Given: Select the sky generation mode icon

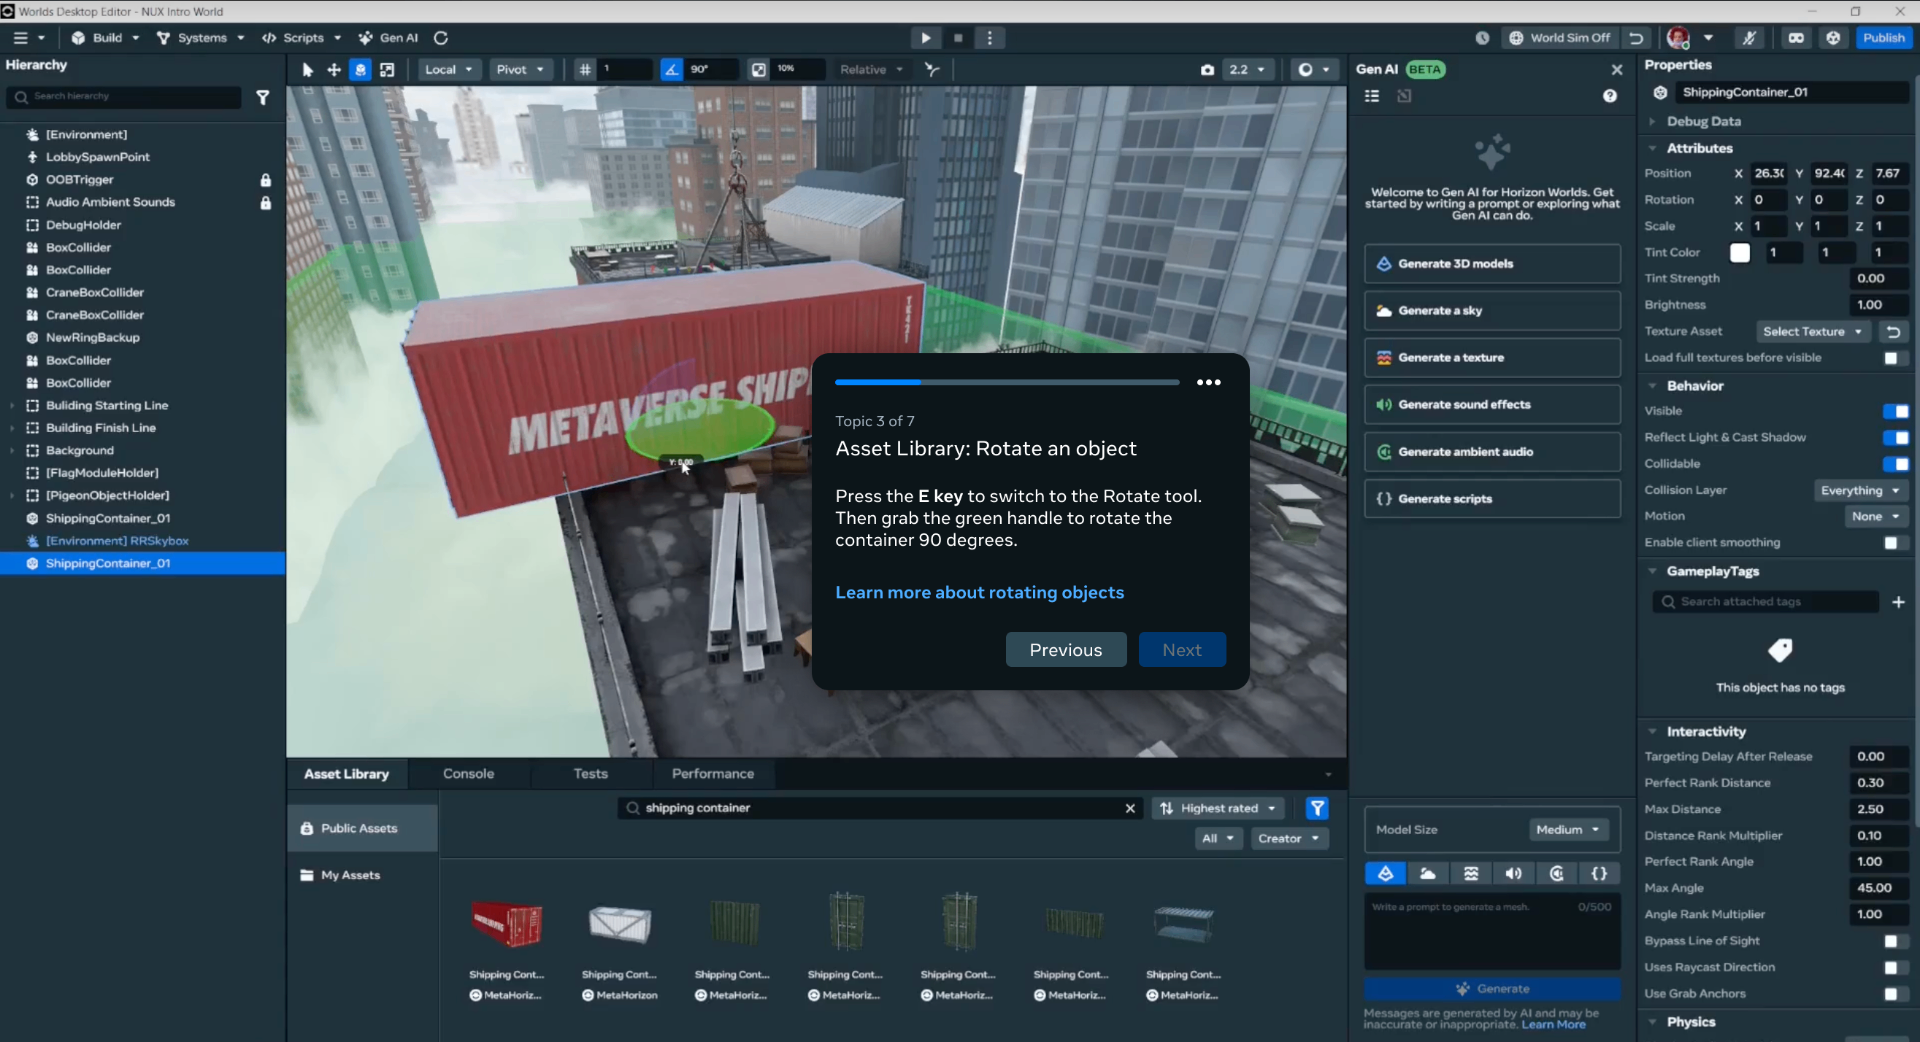Looking at the screenshot, I should click(x=1428, y=874).
